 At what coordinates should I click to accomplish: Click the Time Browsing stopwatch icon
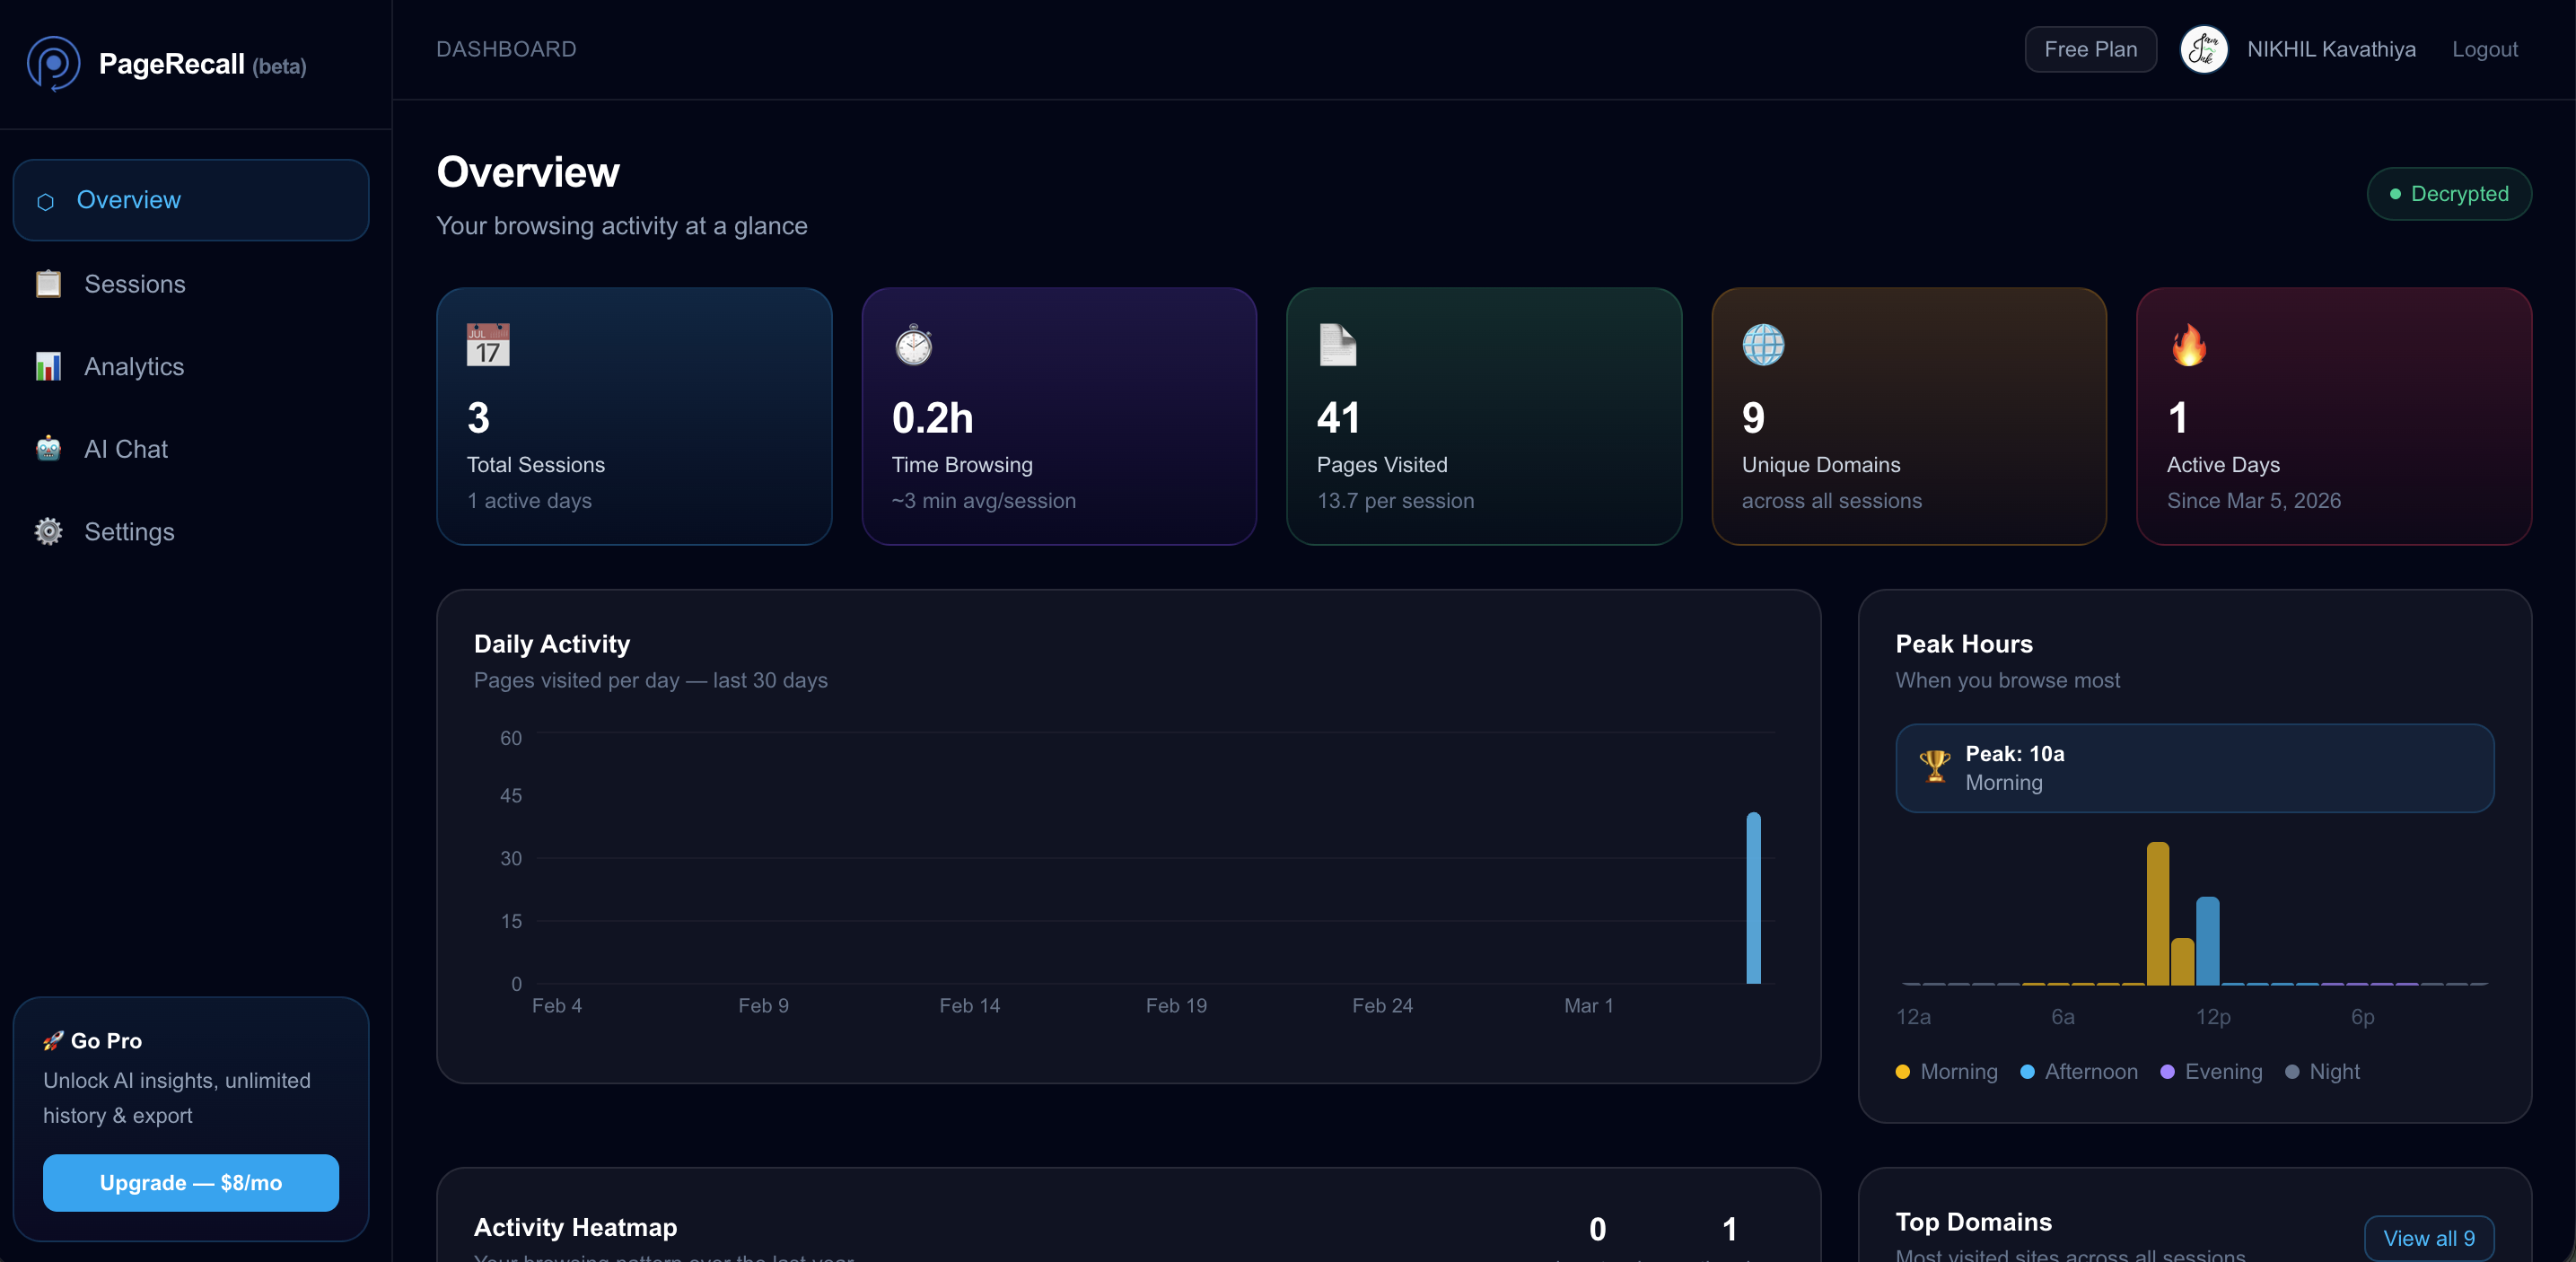(x=913, y=345)
